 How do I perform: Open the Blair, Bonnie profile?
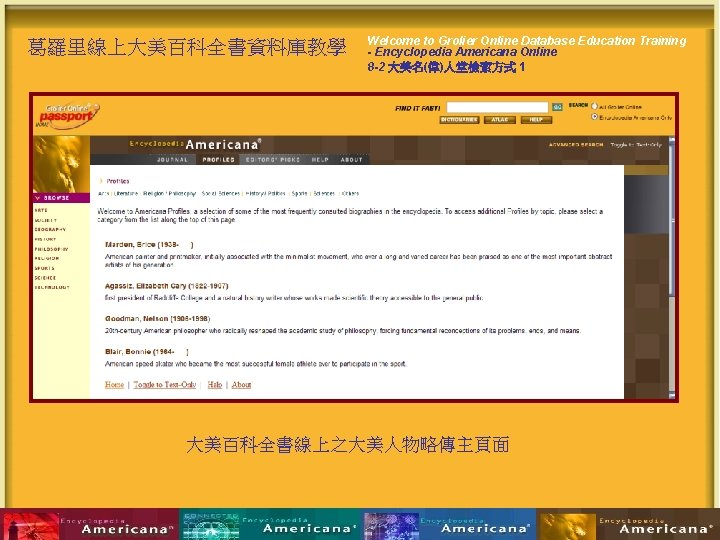coord(147,352)
